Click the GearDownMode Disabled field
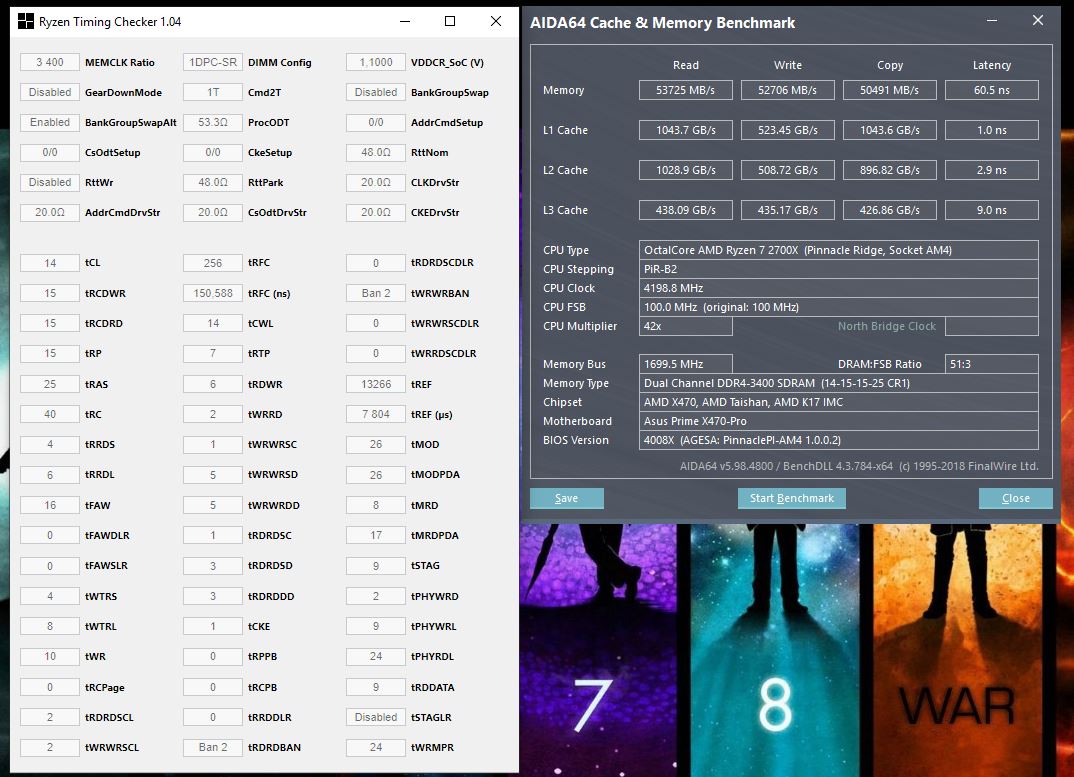 point(50,92)
